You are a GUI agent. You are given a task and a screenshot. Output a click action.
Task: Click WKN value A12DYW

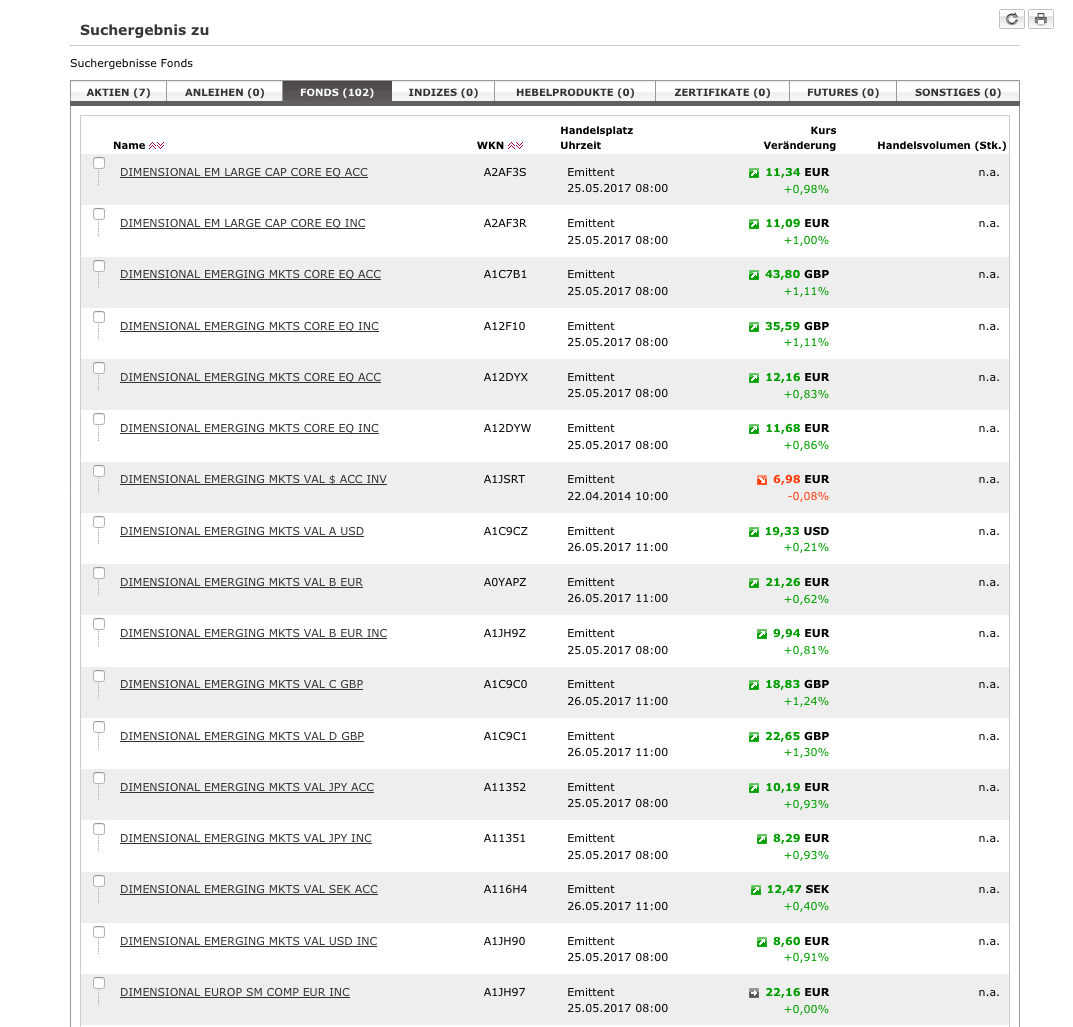point(507,428)
